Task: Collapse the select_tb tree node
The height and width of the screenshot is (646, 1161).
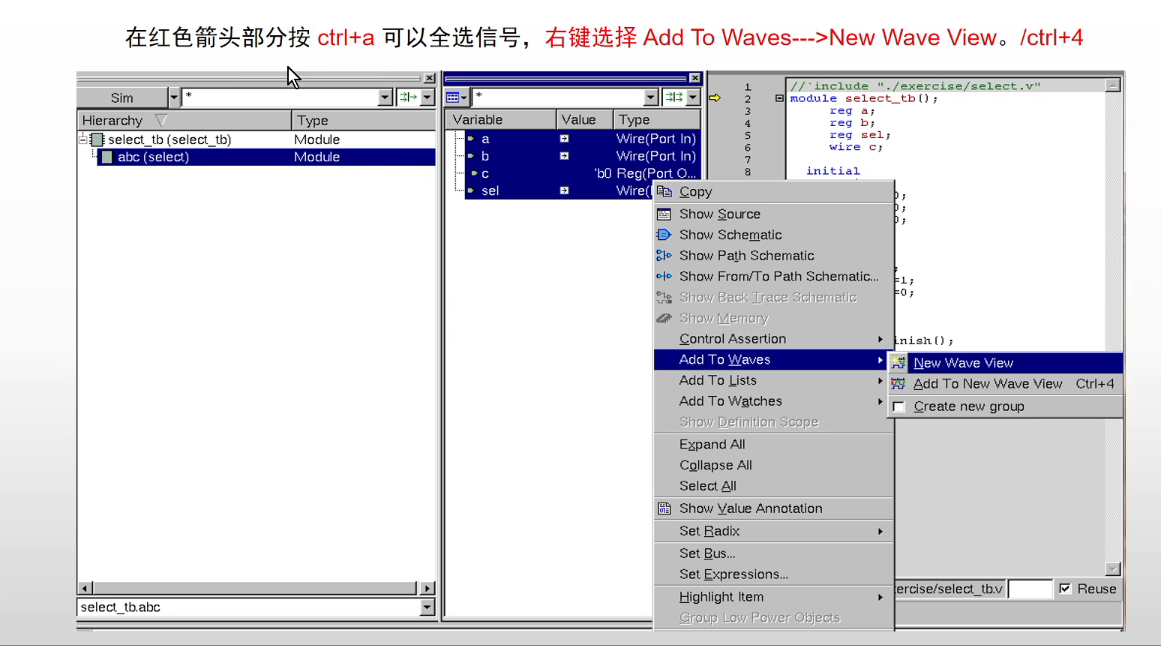Action: pos(83,139)
